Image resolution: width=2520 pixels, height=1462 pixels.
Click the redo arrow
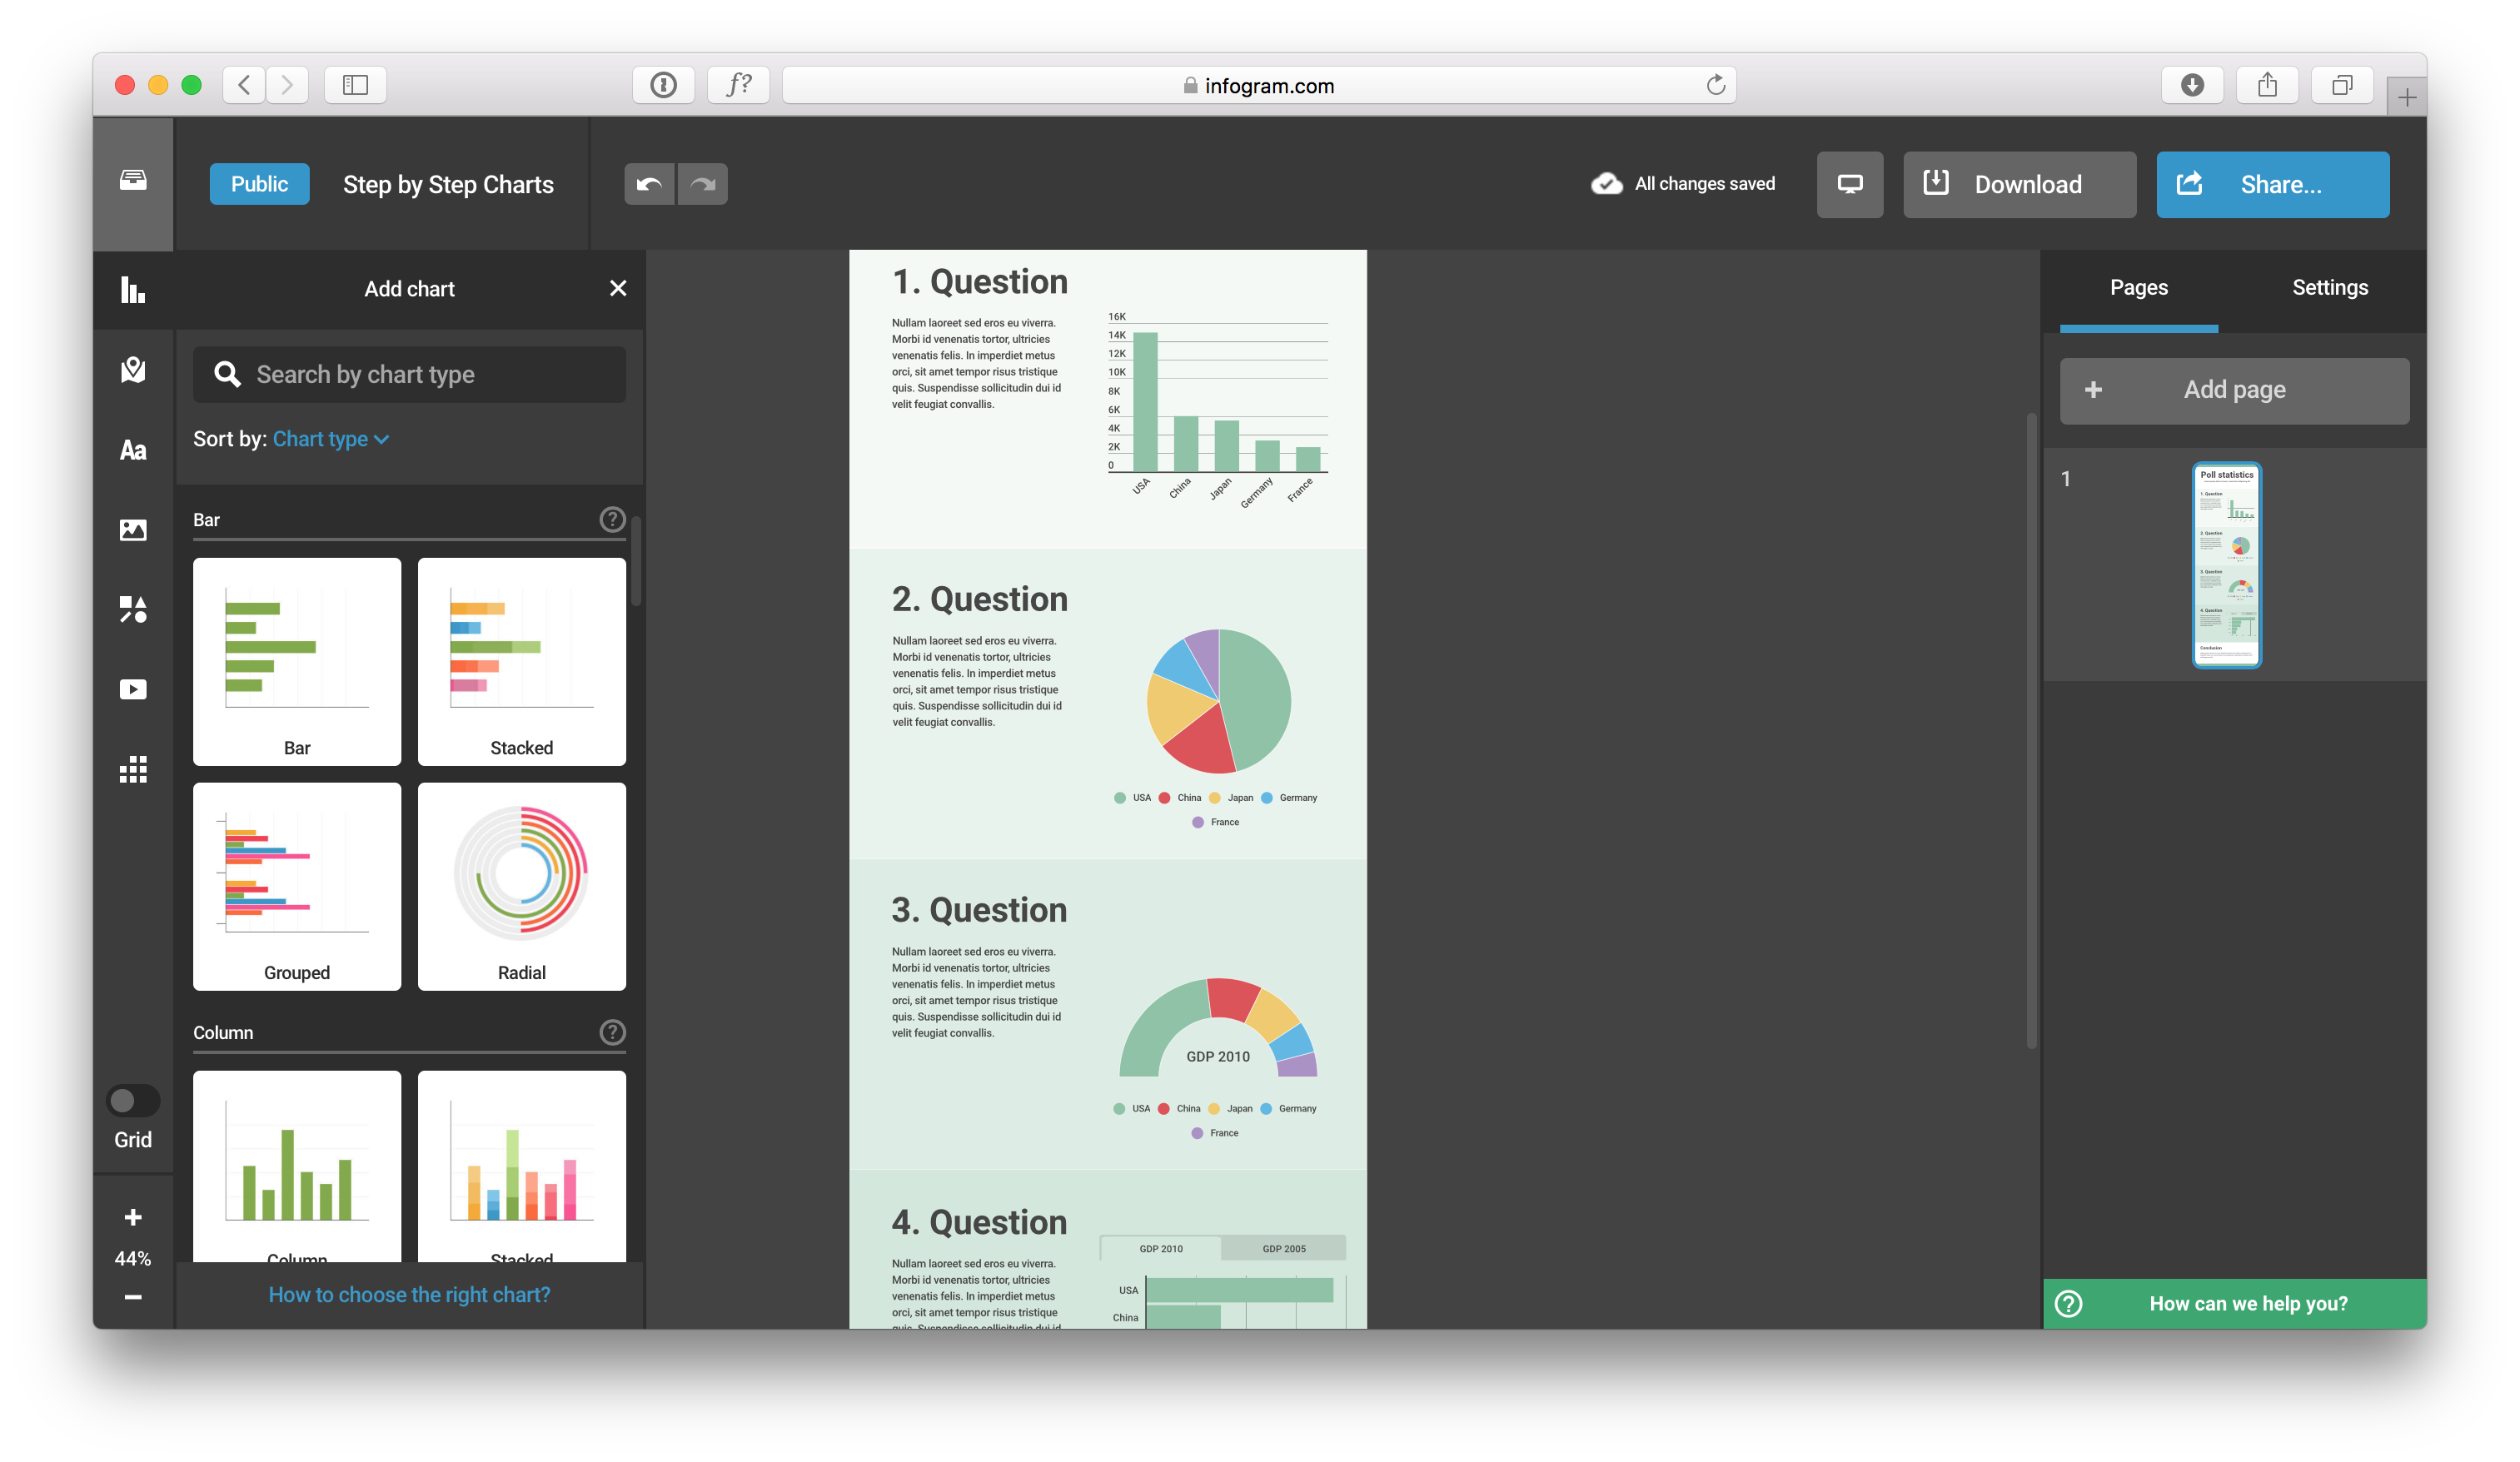point(703,184)
